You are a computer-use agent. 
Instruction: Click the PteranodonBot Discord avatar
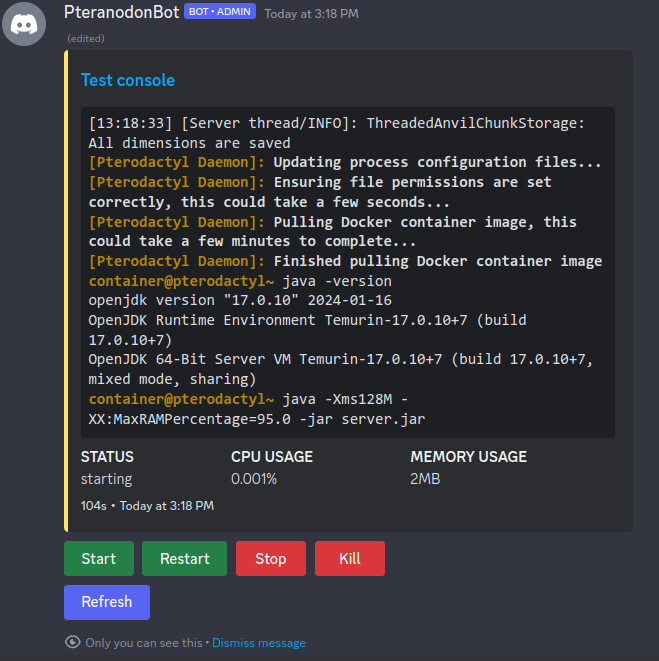click(x=24, y=24)
